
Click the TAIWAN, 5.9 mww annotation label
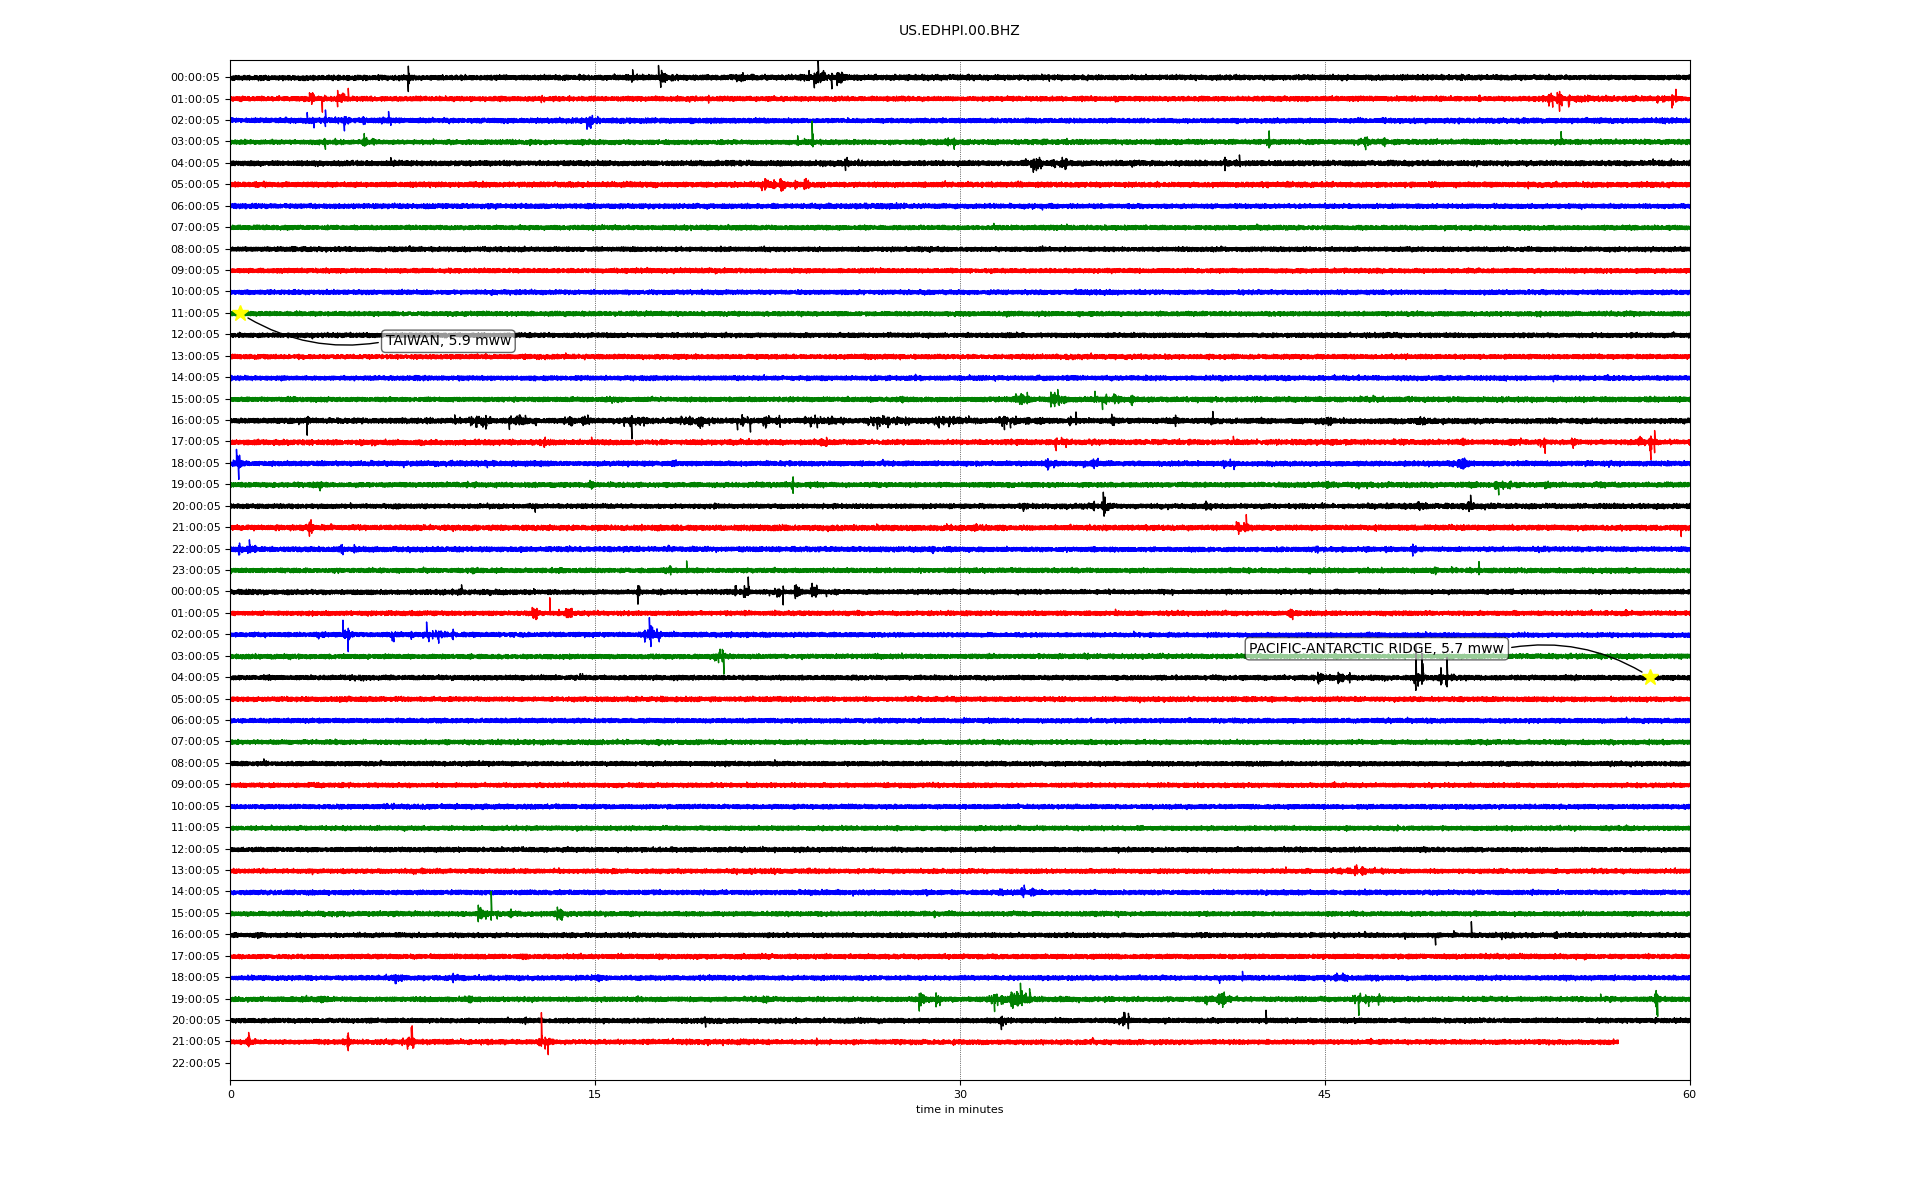[x=448, y=341]
